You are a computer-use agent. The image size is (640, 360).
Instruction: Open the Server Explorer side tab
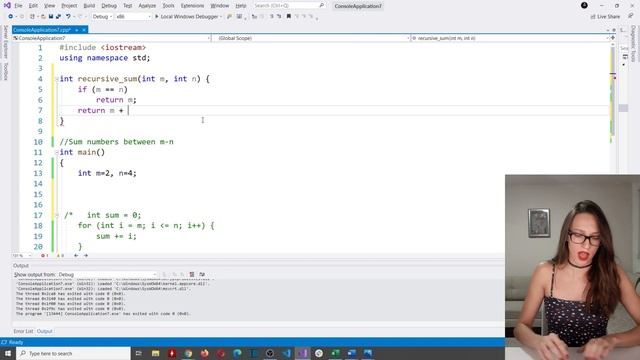[x=5, y=42]
